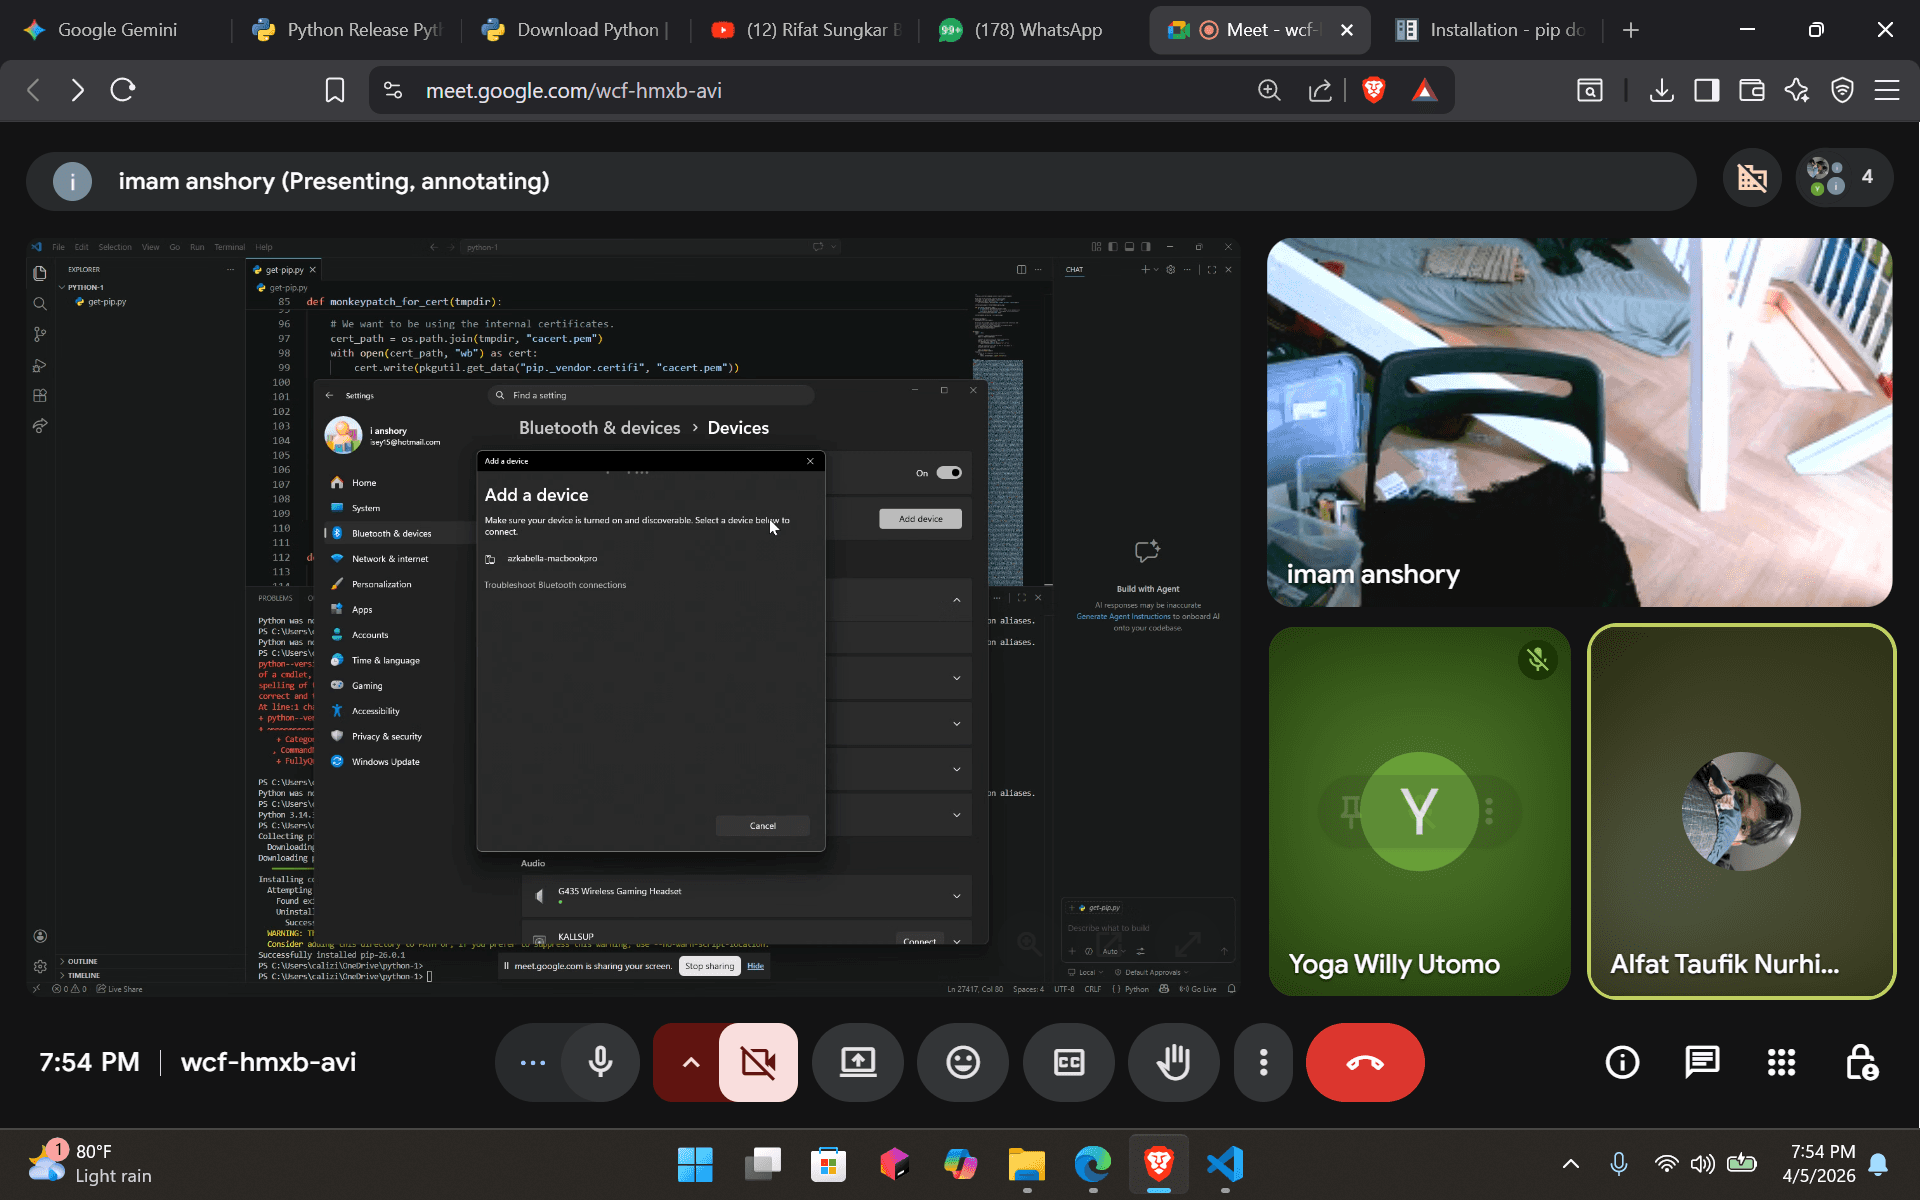This screenshot has height=1200, width=1920.
Task: Expand video settings arrow beside camera
Action: [x=690, y=1062]
